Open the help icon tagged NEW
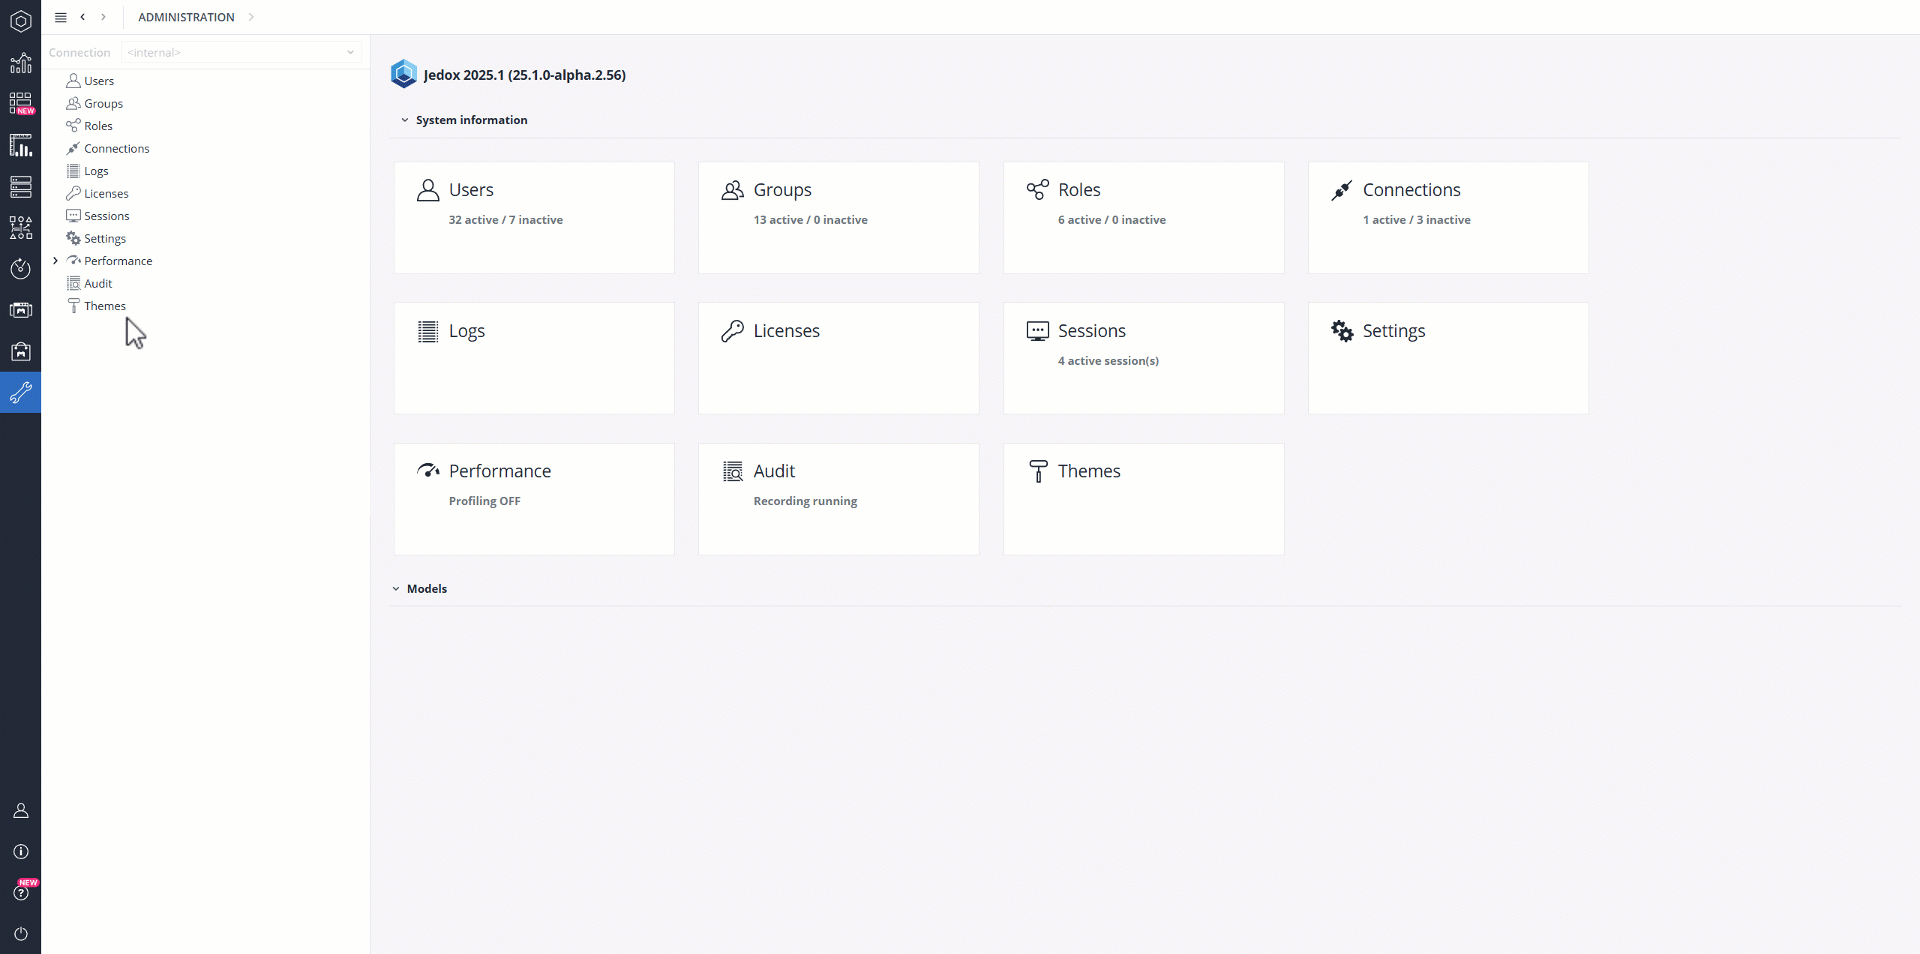 click(20, 891)
